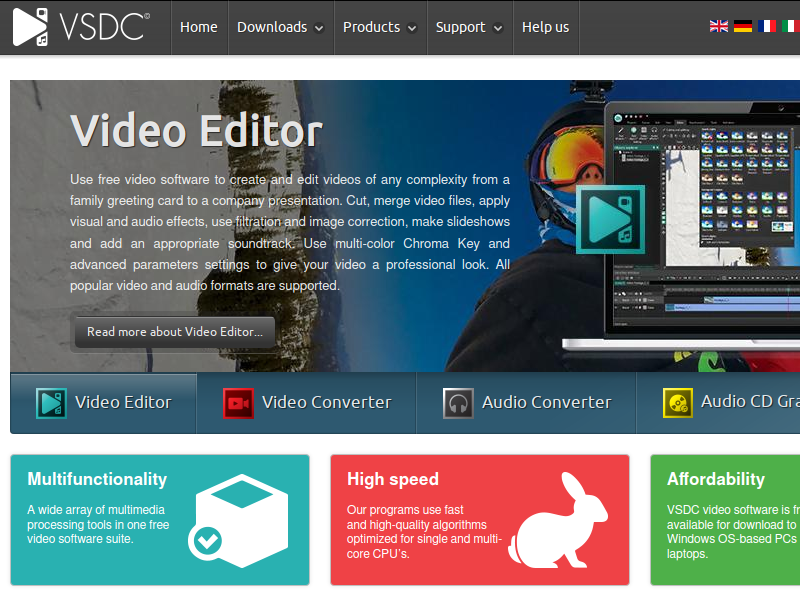
Task: Click the teal Video Editor tab icon
Action: [51, 403]
